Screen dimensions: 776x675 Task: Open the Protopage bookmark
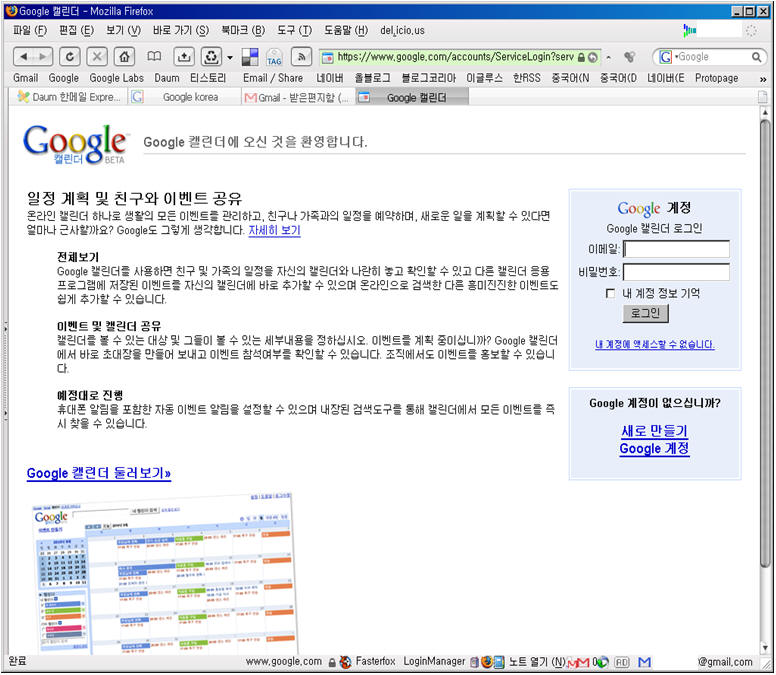click(716, 78)
